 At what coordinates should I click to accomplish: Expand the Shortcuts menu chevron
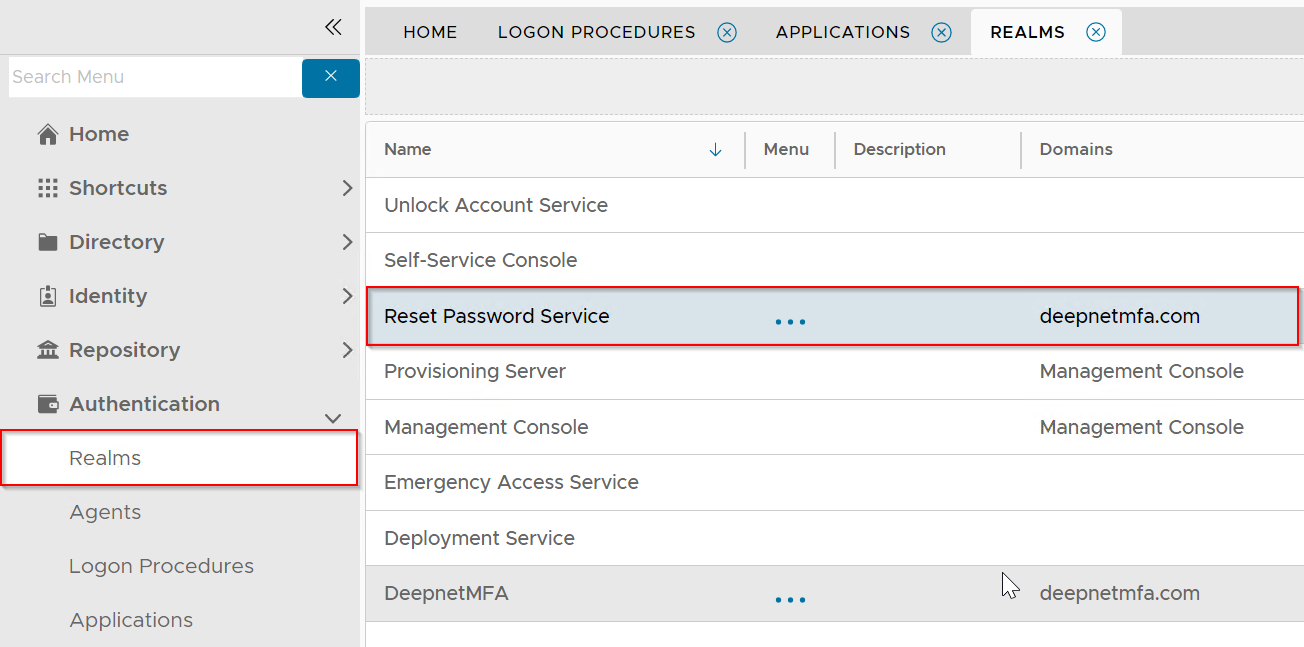coord(347,188)
